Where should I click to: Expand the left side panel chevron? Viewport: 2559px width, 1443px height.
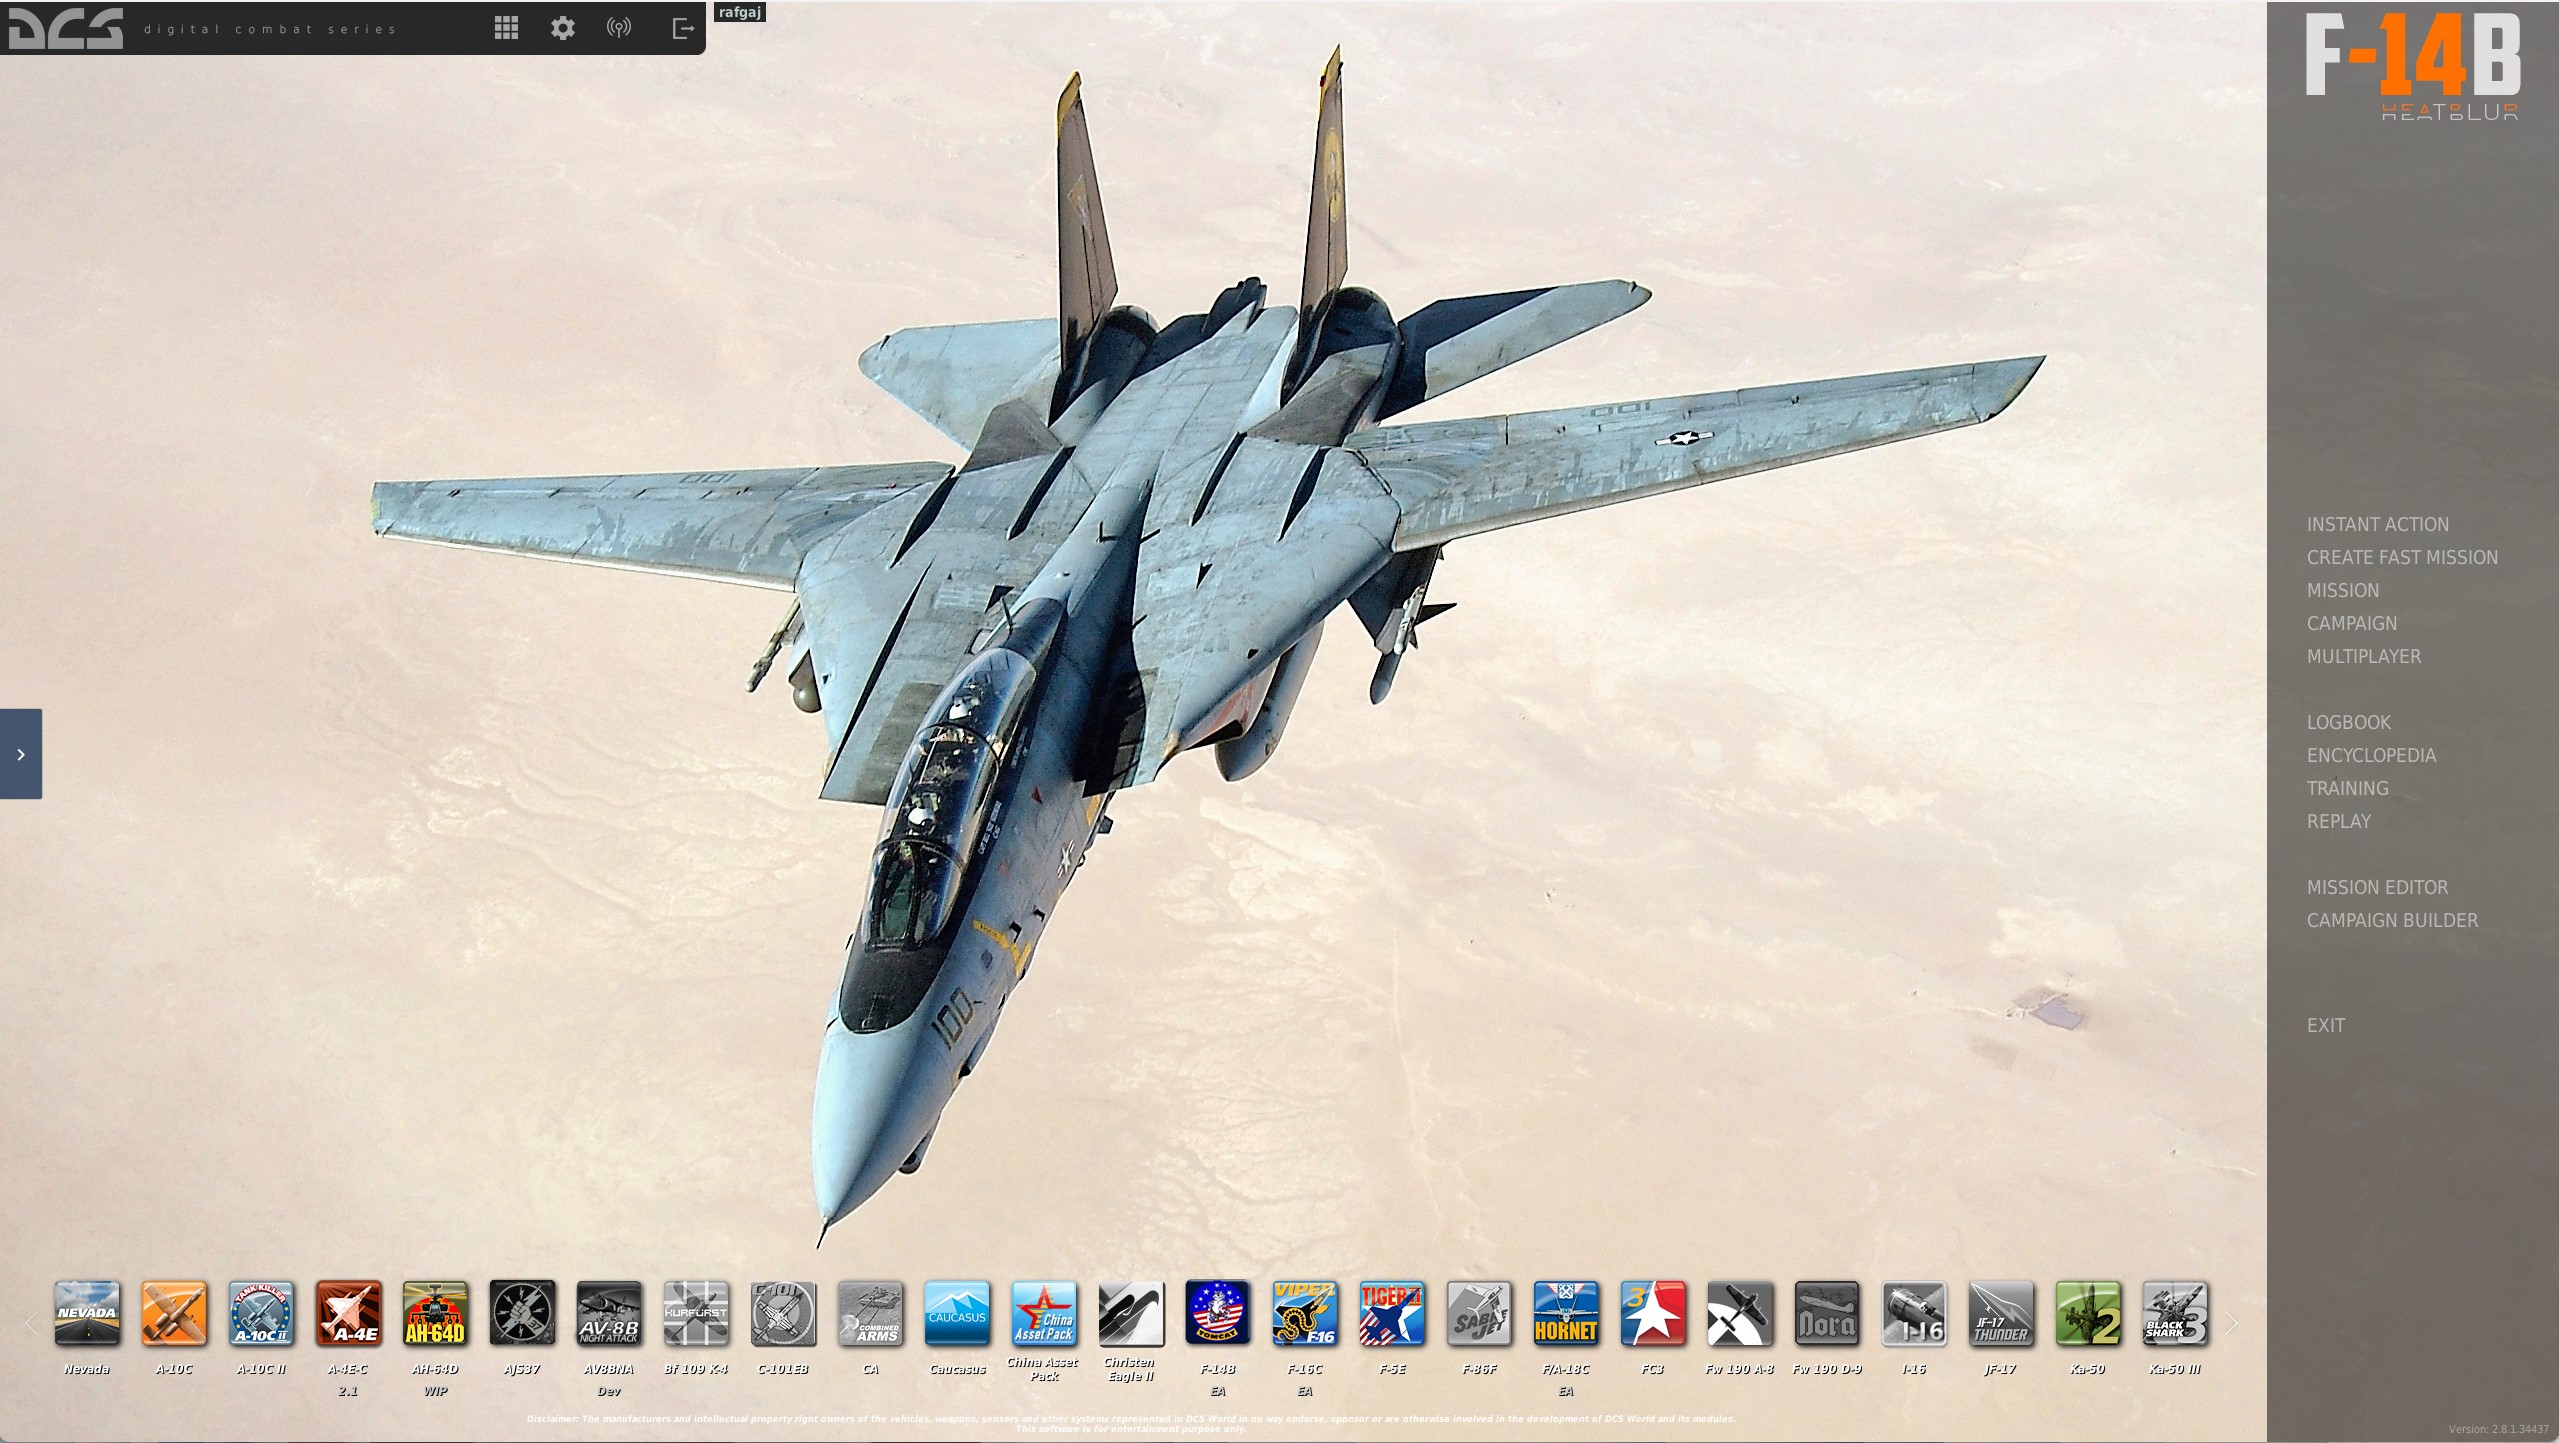pos(21,754)
